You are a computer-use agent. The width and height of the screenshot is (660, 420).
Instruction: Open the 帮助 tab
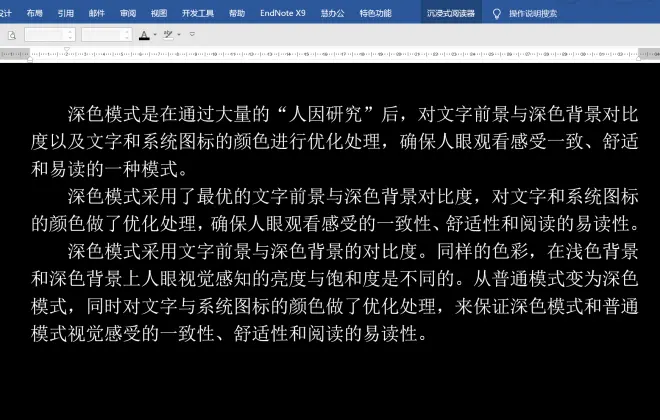[237, 13]
